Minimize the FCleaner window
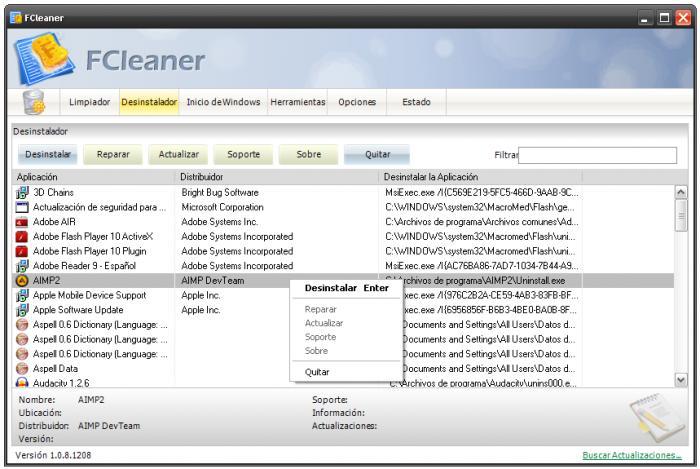The image size is (700, 469). [x=644, y=18]
